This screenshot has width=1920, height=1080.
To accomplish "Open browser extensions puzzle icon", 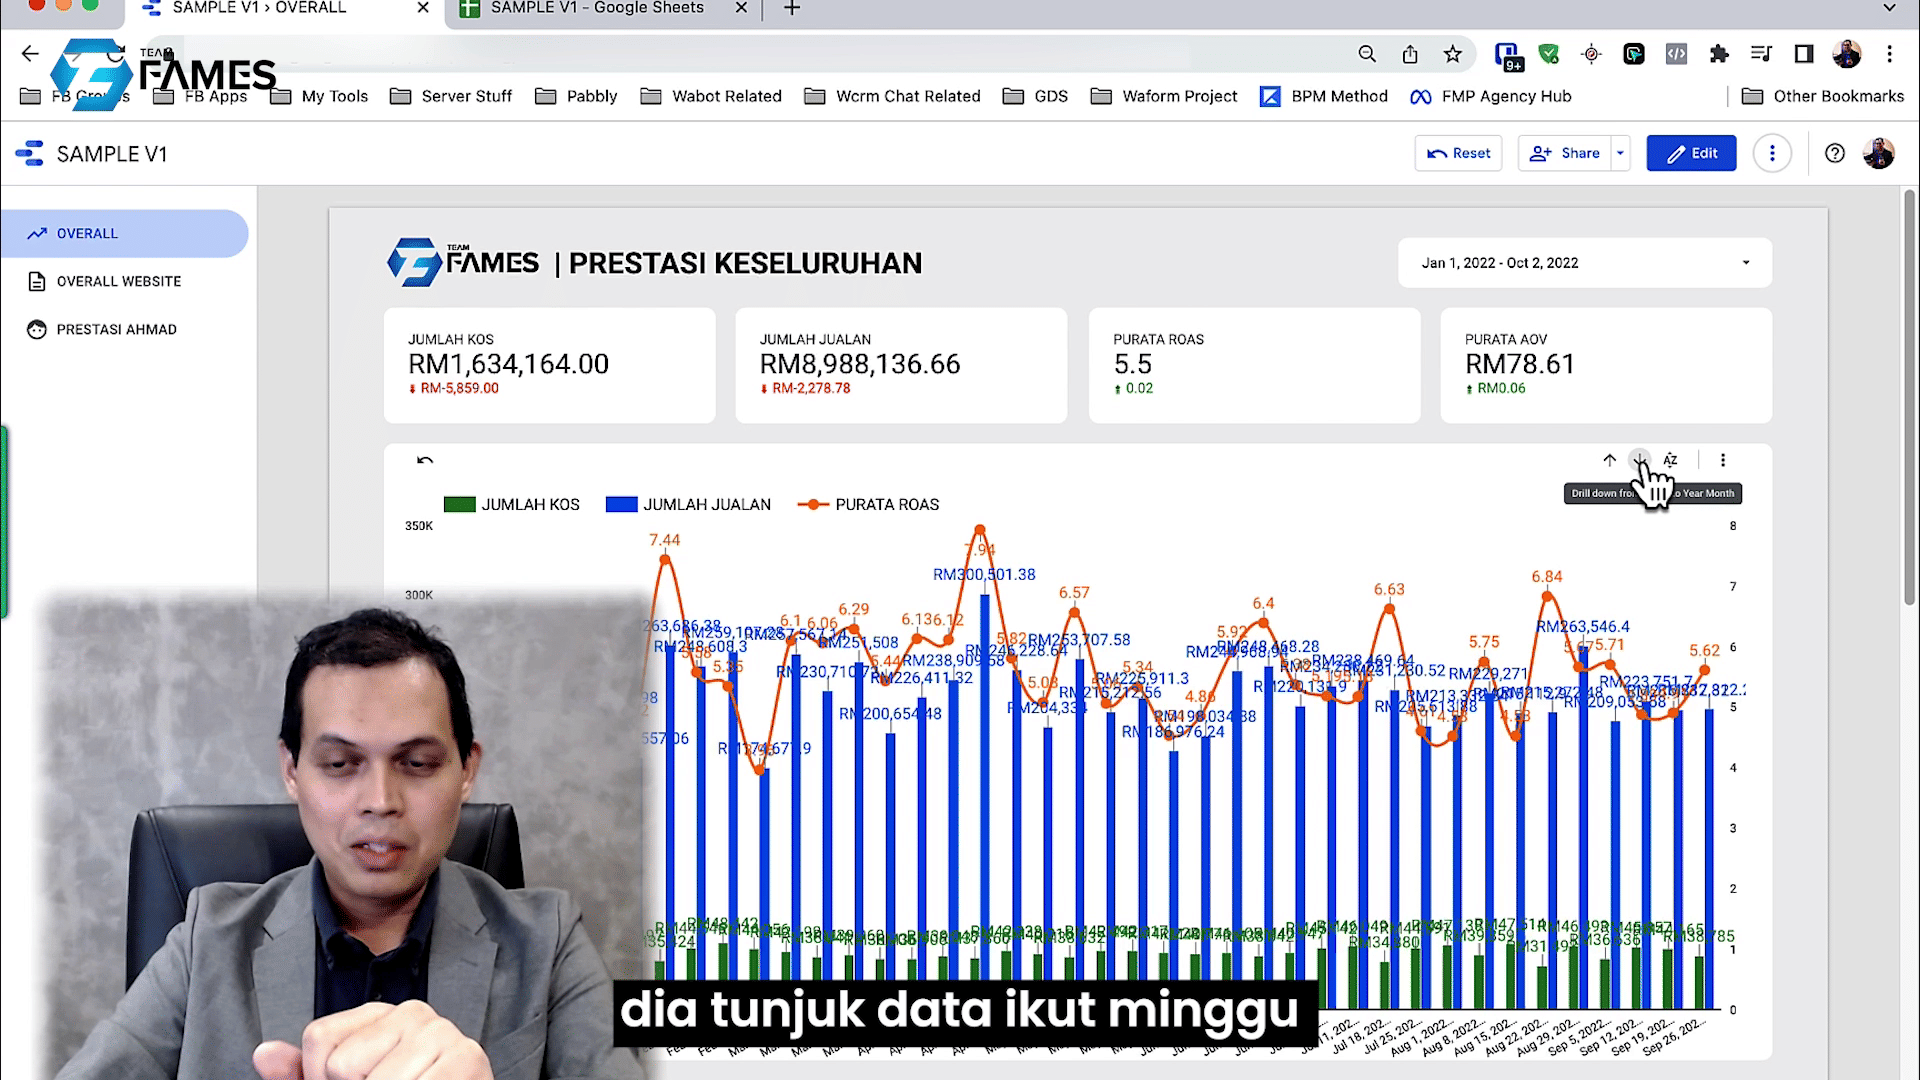I will pos(1719,54).
